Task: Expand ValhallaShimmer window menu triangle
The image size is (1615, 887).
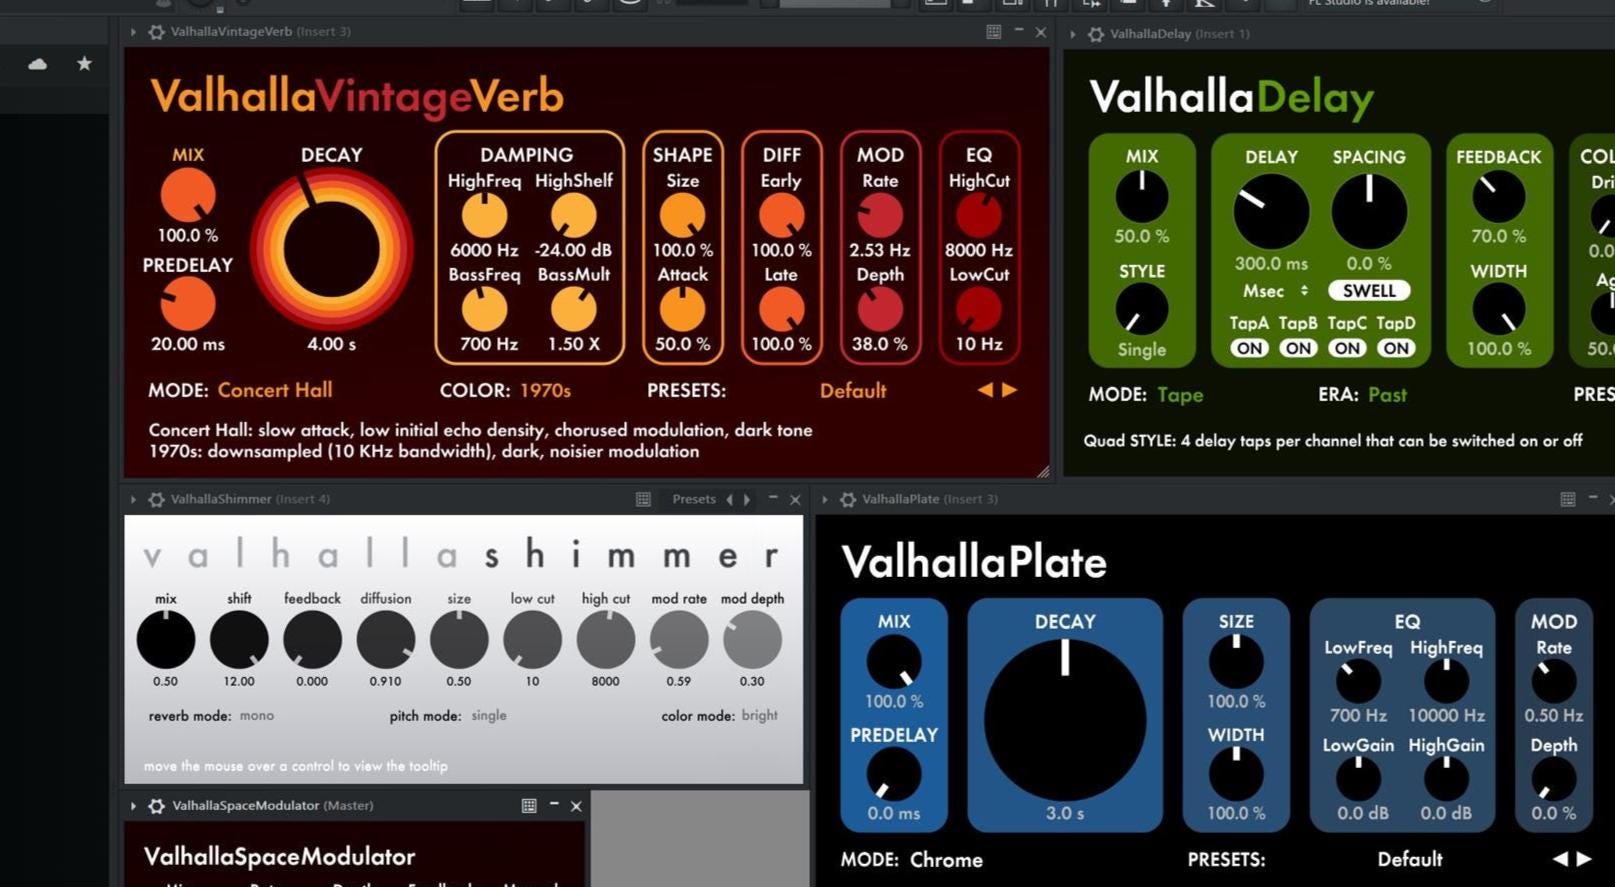Action: tap(133, 499)
